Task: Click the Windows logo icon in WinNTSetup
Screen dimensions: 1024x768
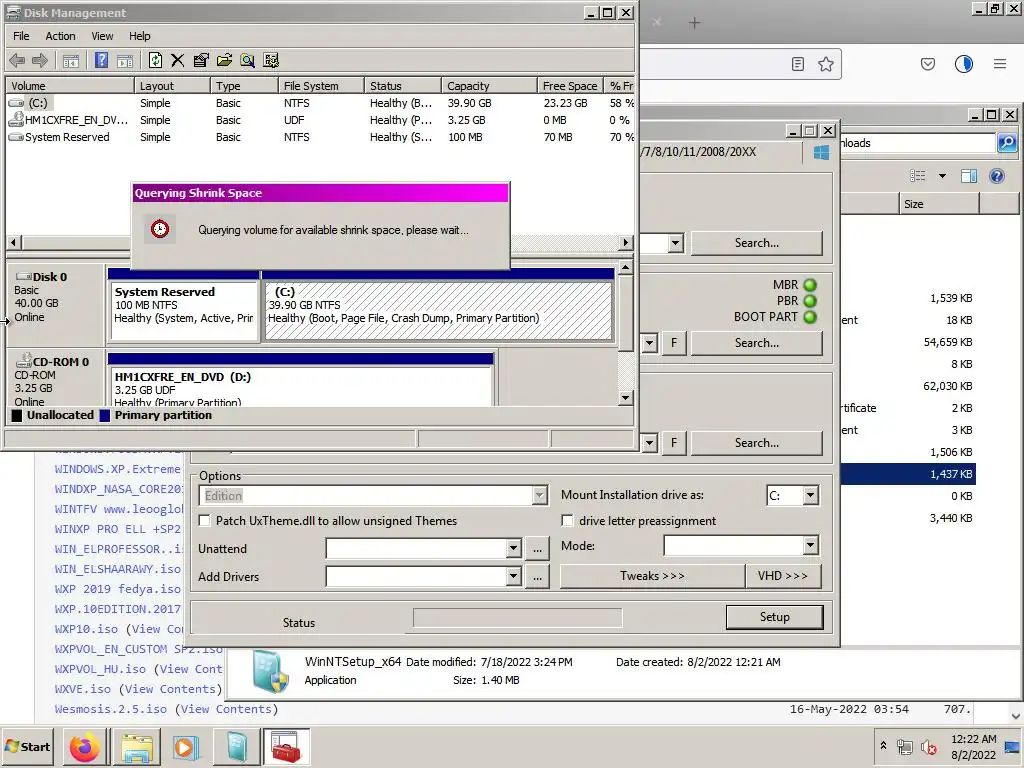Action: pyautogui.click(x=822, y=152)
